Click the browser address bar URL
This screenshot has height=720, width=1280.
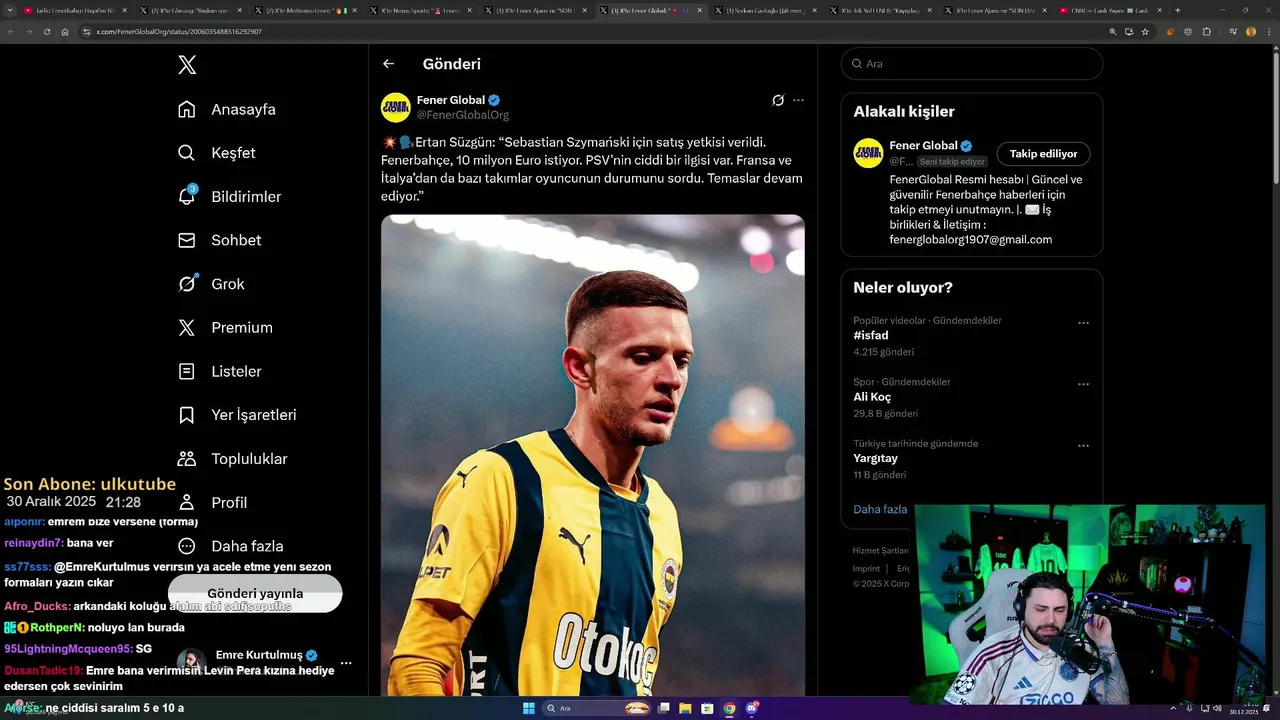tap(179, 32)
